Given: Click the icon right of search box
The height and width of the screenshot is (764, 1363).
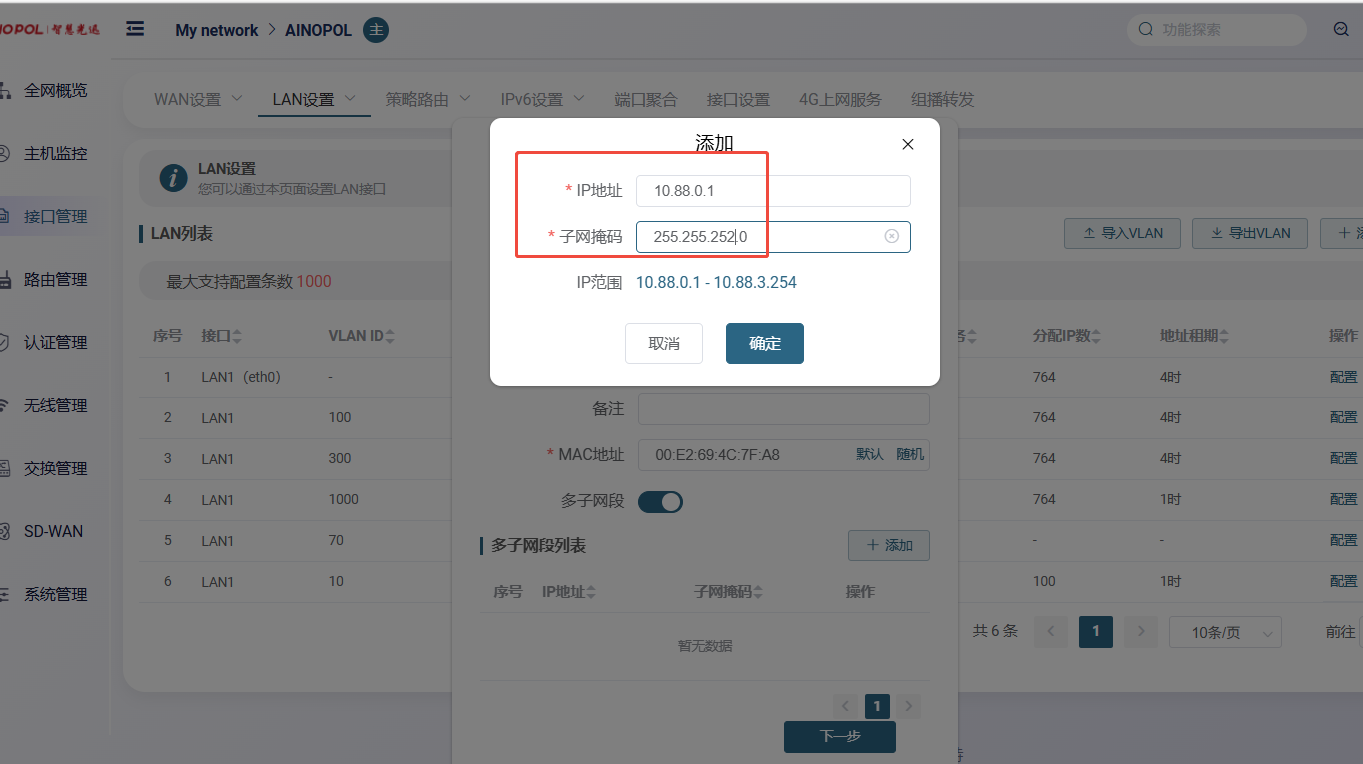Looking at the screenshot, I should [1341, 30].
